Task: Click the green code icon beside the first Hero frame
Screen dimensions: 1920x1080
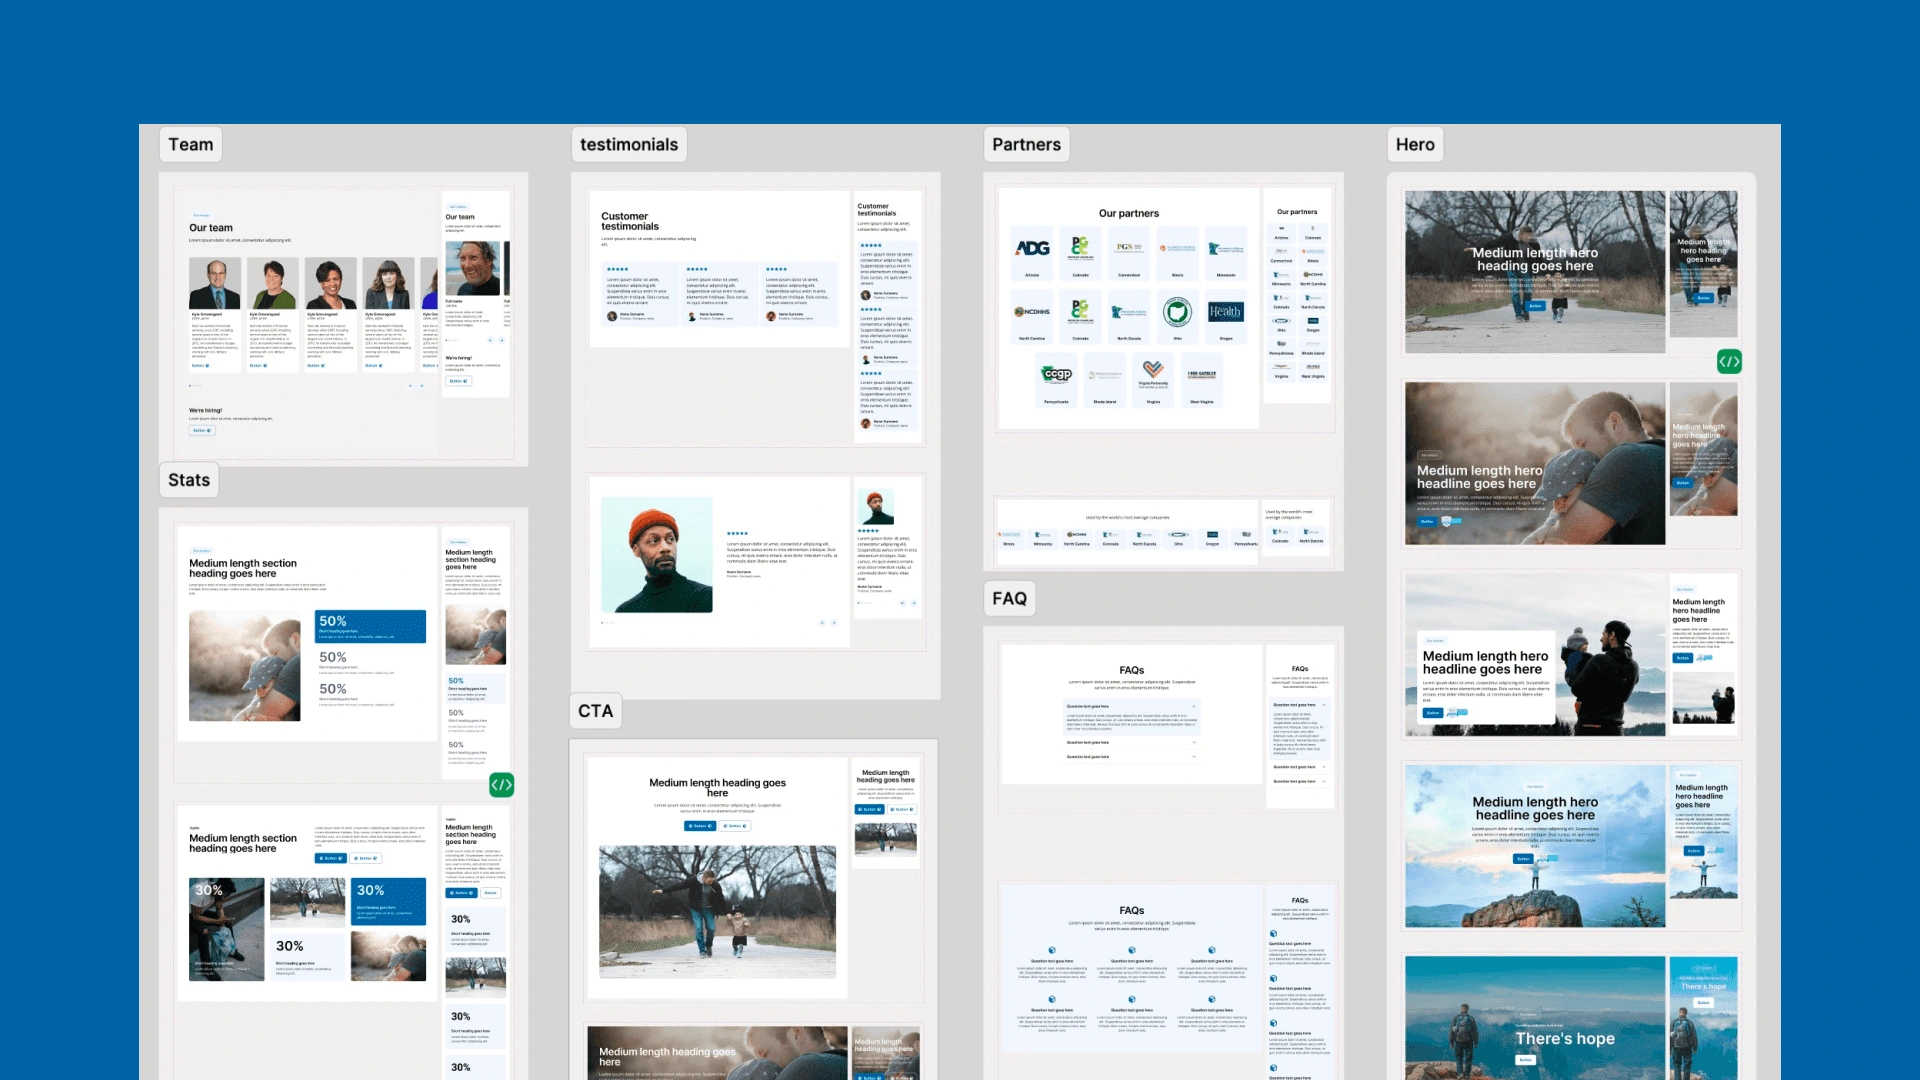Action: coord(1729,361)
